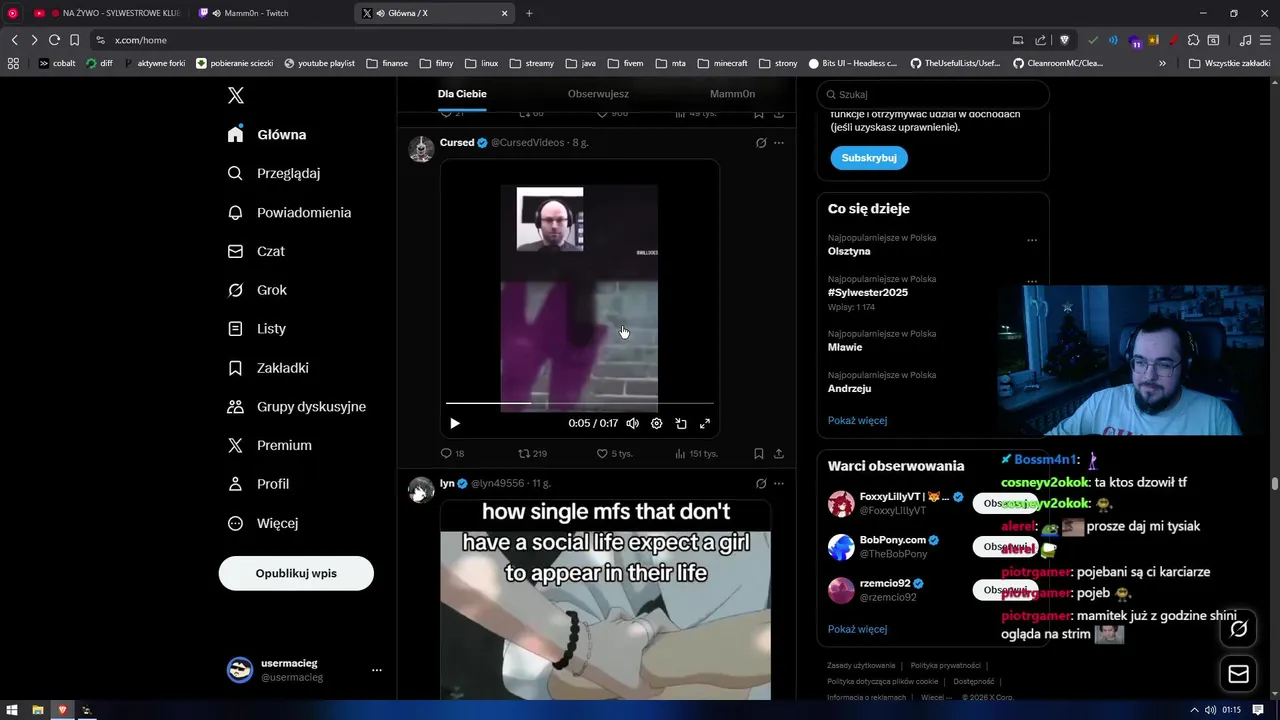The height and width of the screenshot is (720, 1280).
Task: Open Andrzeju trend
Action: tap(850, 388)
